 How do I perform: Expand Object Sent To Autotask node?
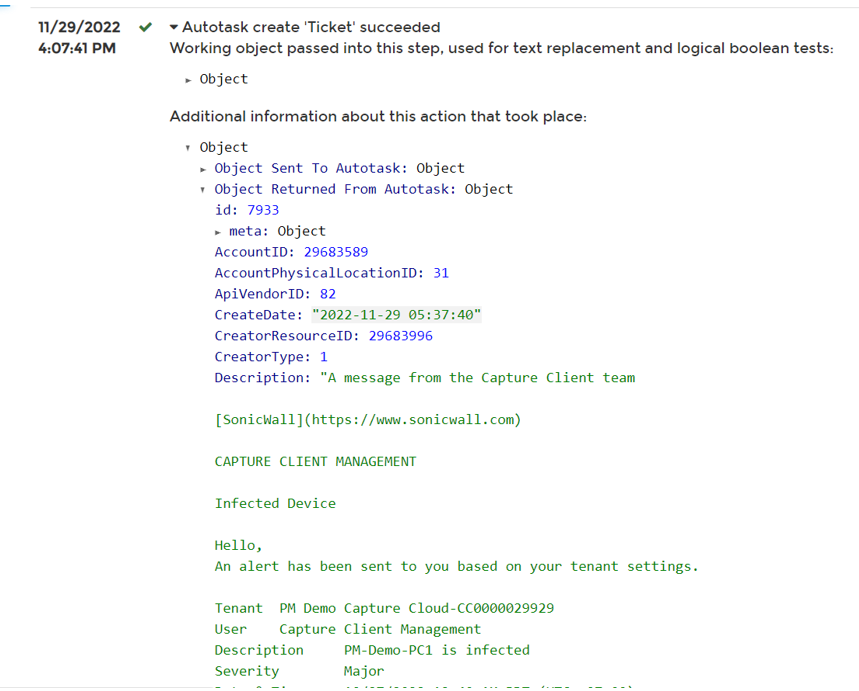[204, 169]
